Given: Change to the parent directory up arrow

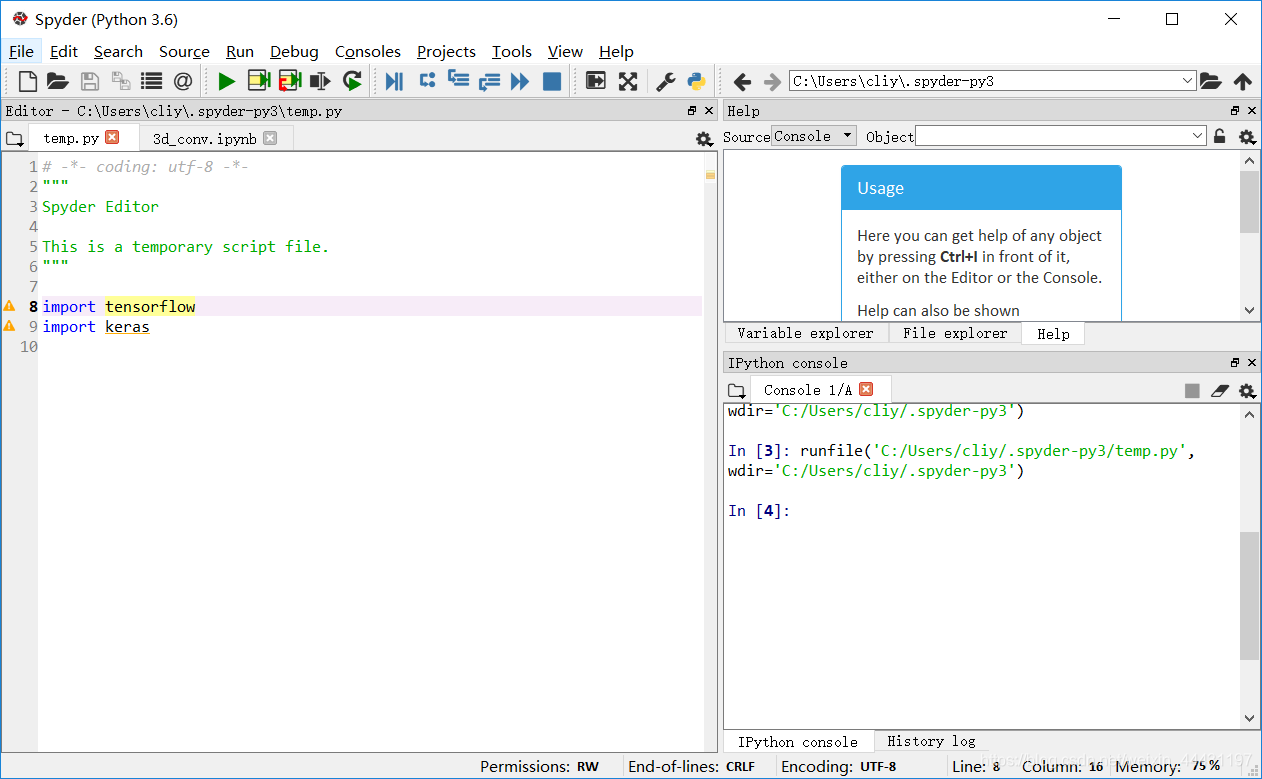Looking at the screenshot, I should click(x=1242, y=81).
